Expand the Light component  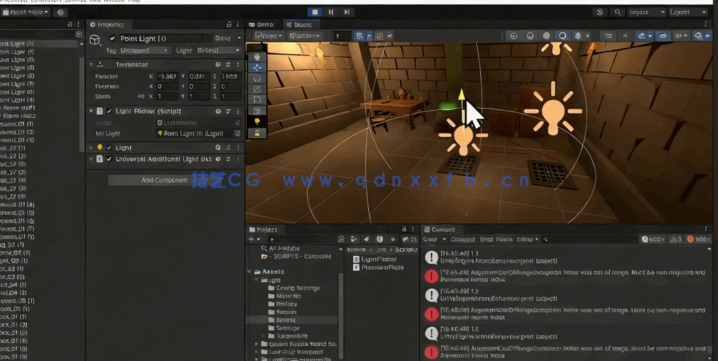coord(91,148)
